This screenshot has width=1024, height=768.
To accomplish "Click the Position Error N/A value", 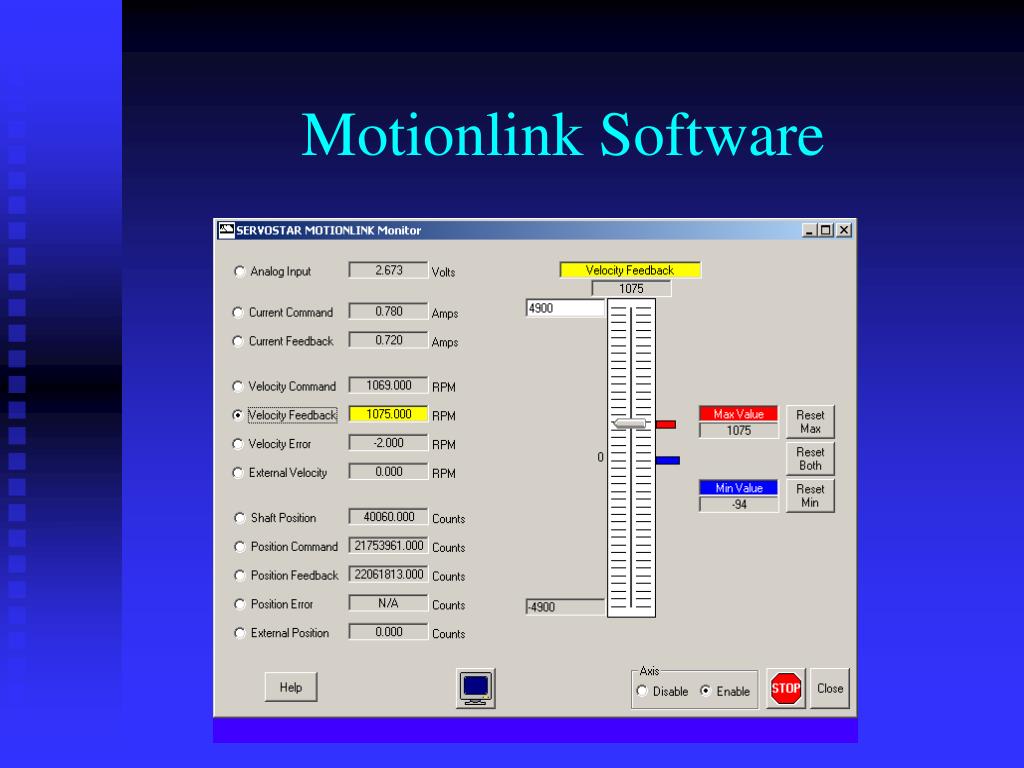I will point(389,603).
